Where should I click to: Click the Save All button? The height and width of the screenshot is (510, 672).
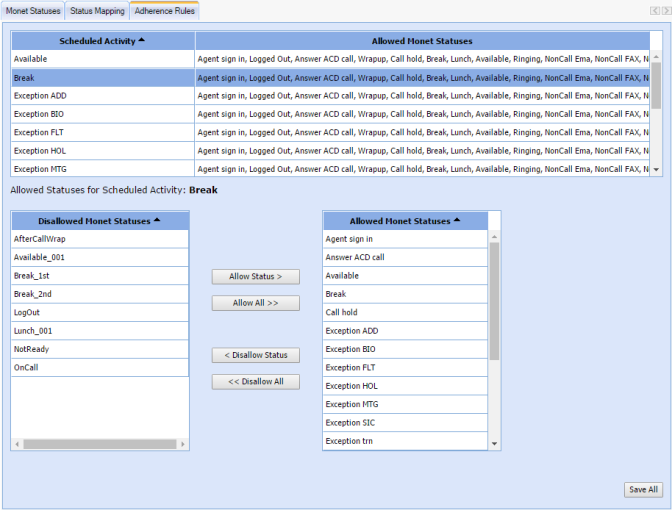pos(642,489)
